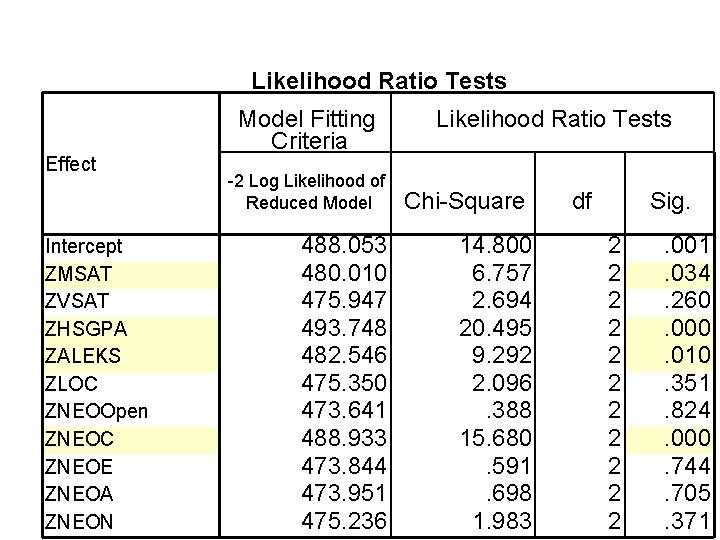Click the ZMSAT row label
The width and height of the screenshot is (720, 540).
76,273
